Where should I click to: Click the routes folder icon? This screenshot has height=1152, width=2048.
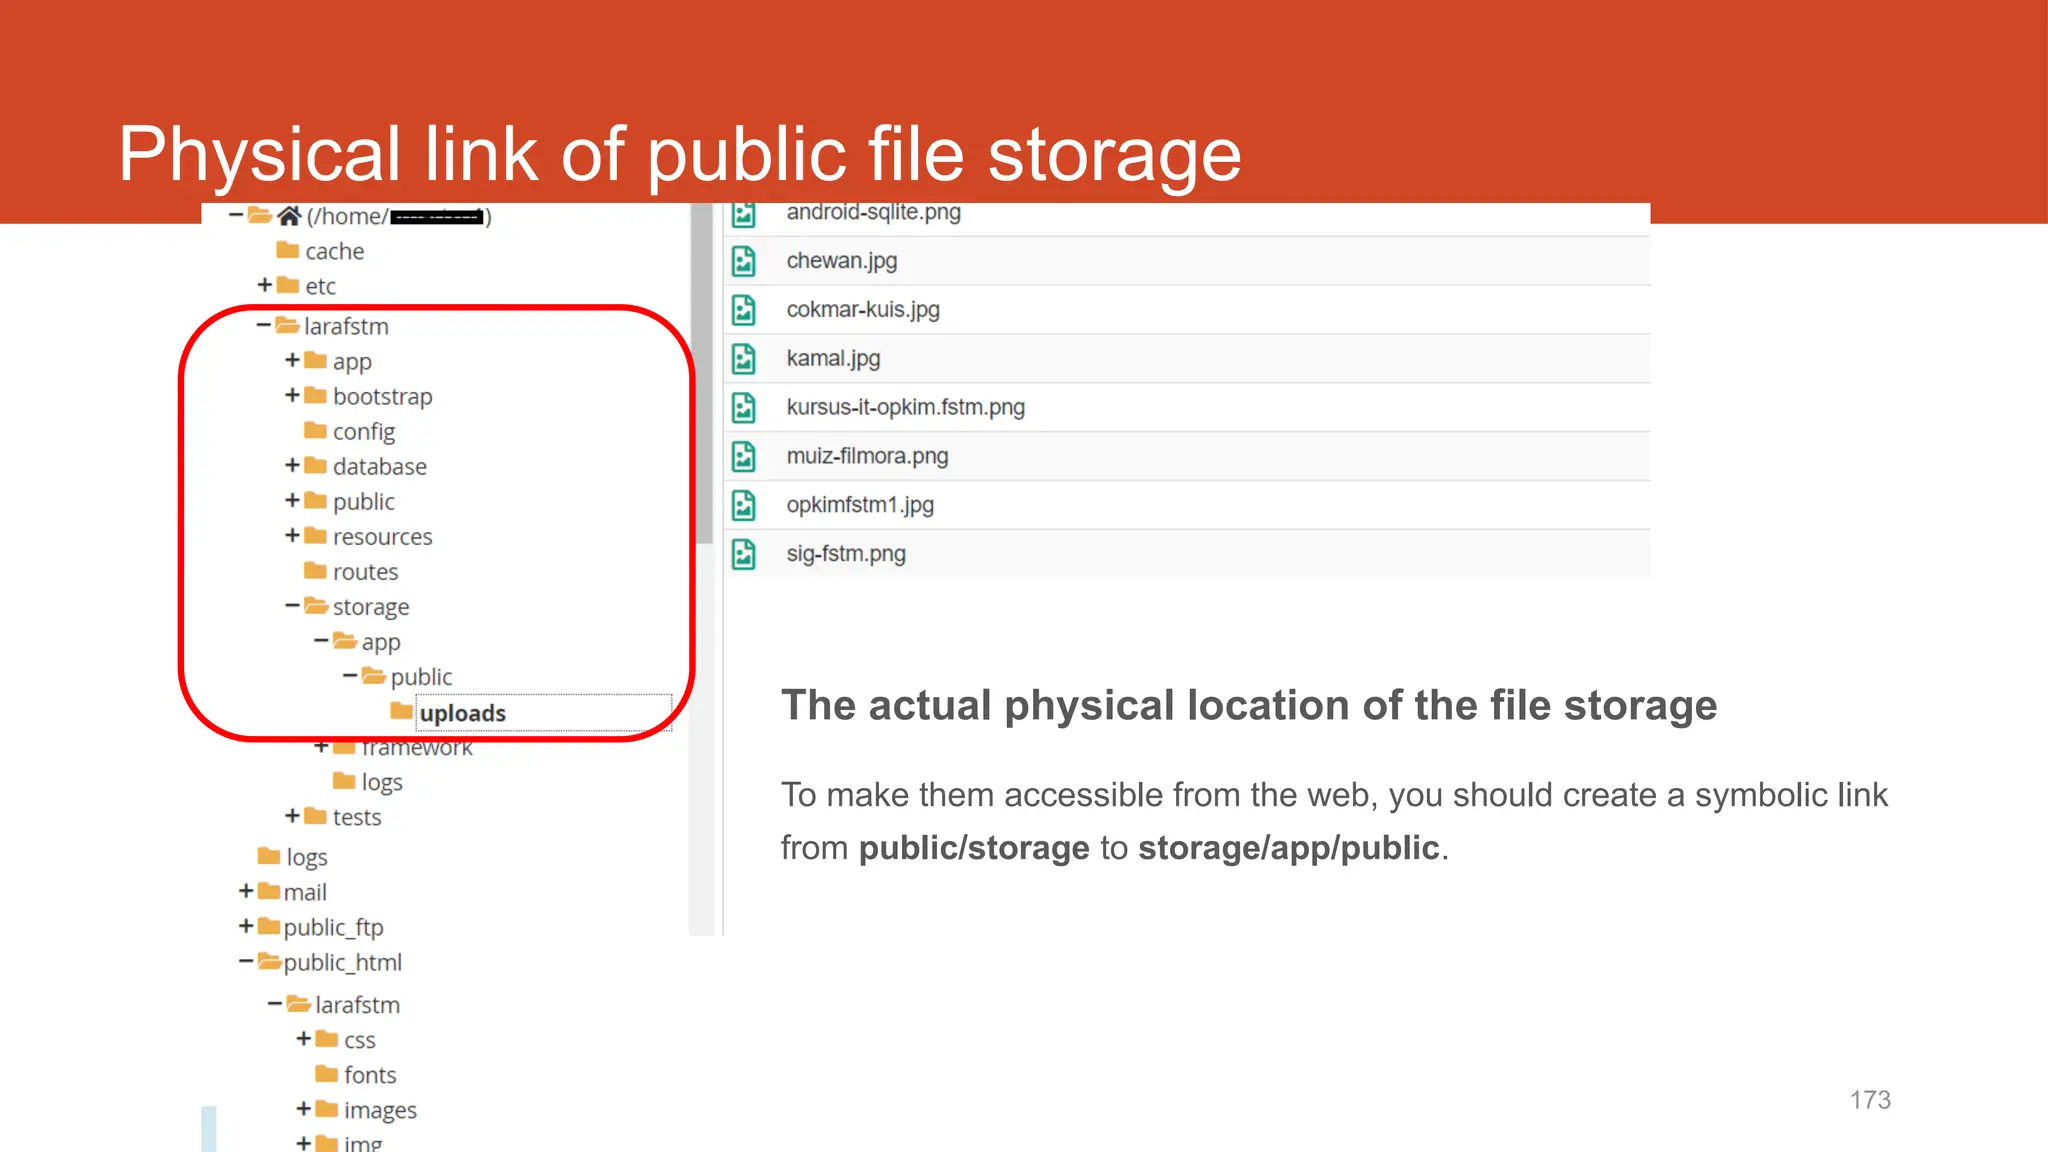point(316,570)
